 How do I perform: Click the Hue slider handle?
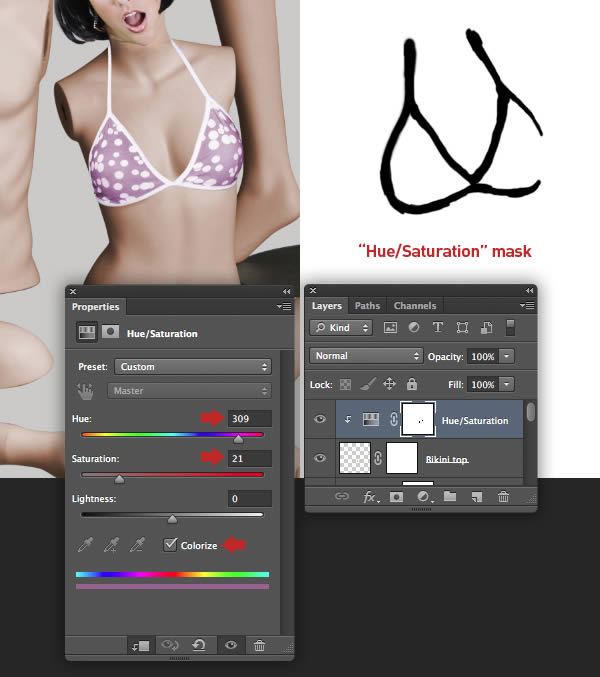coord(238,439)
